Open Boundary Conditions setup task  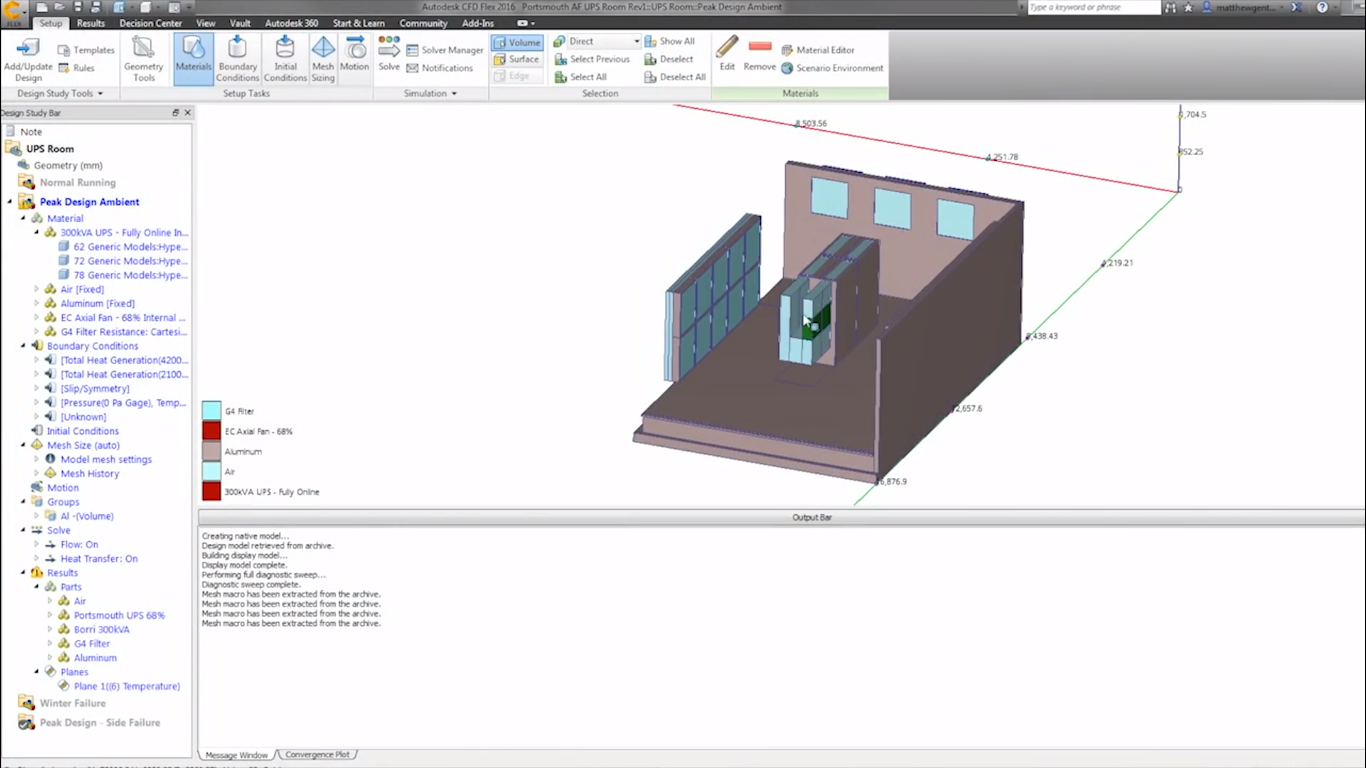(237, 60)
